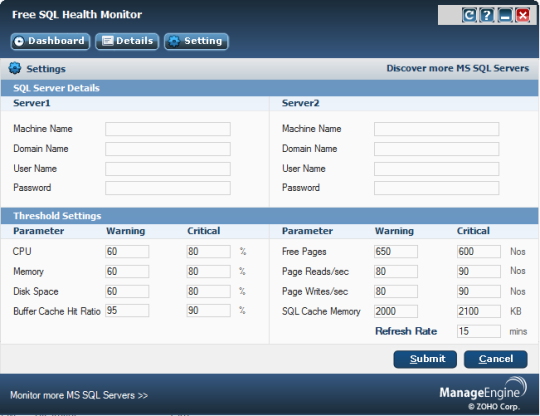Focus Server1 Machine Name field

tap(168, 129)
